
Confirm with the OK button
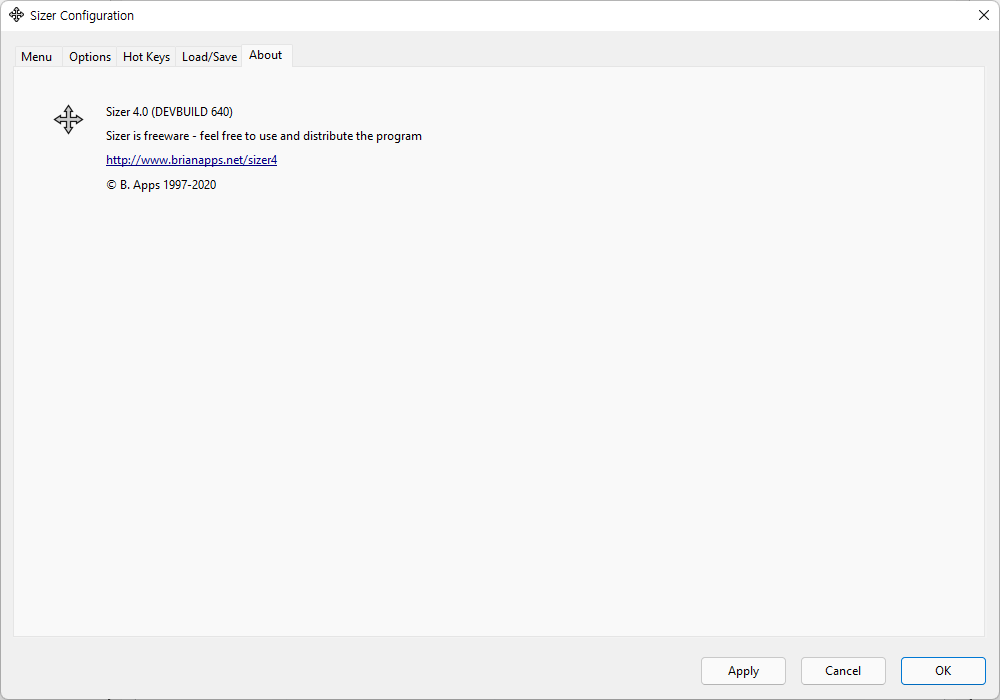(x=943, y=671)
